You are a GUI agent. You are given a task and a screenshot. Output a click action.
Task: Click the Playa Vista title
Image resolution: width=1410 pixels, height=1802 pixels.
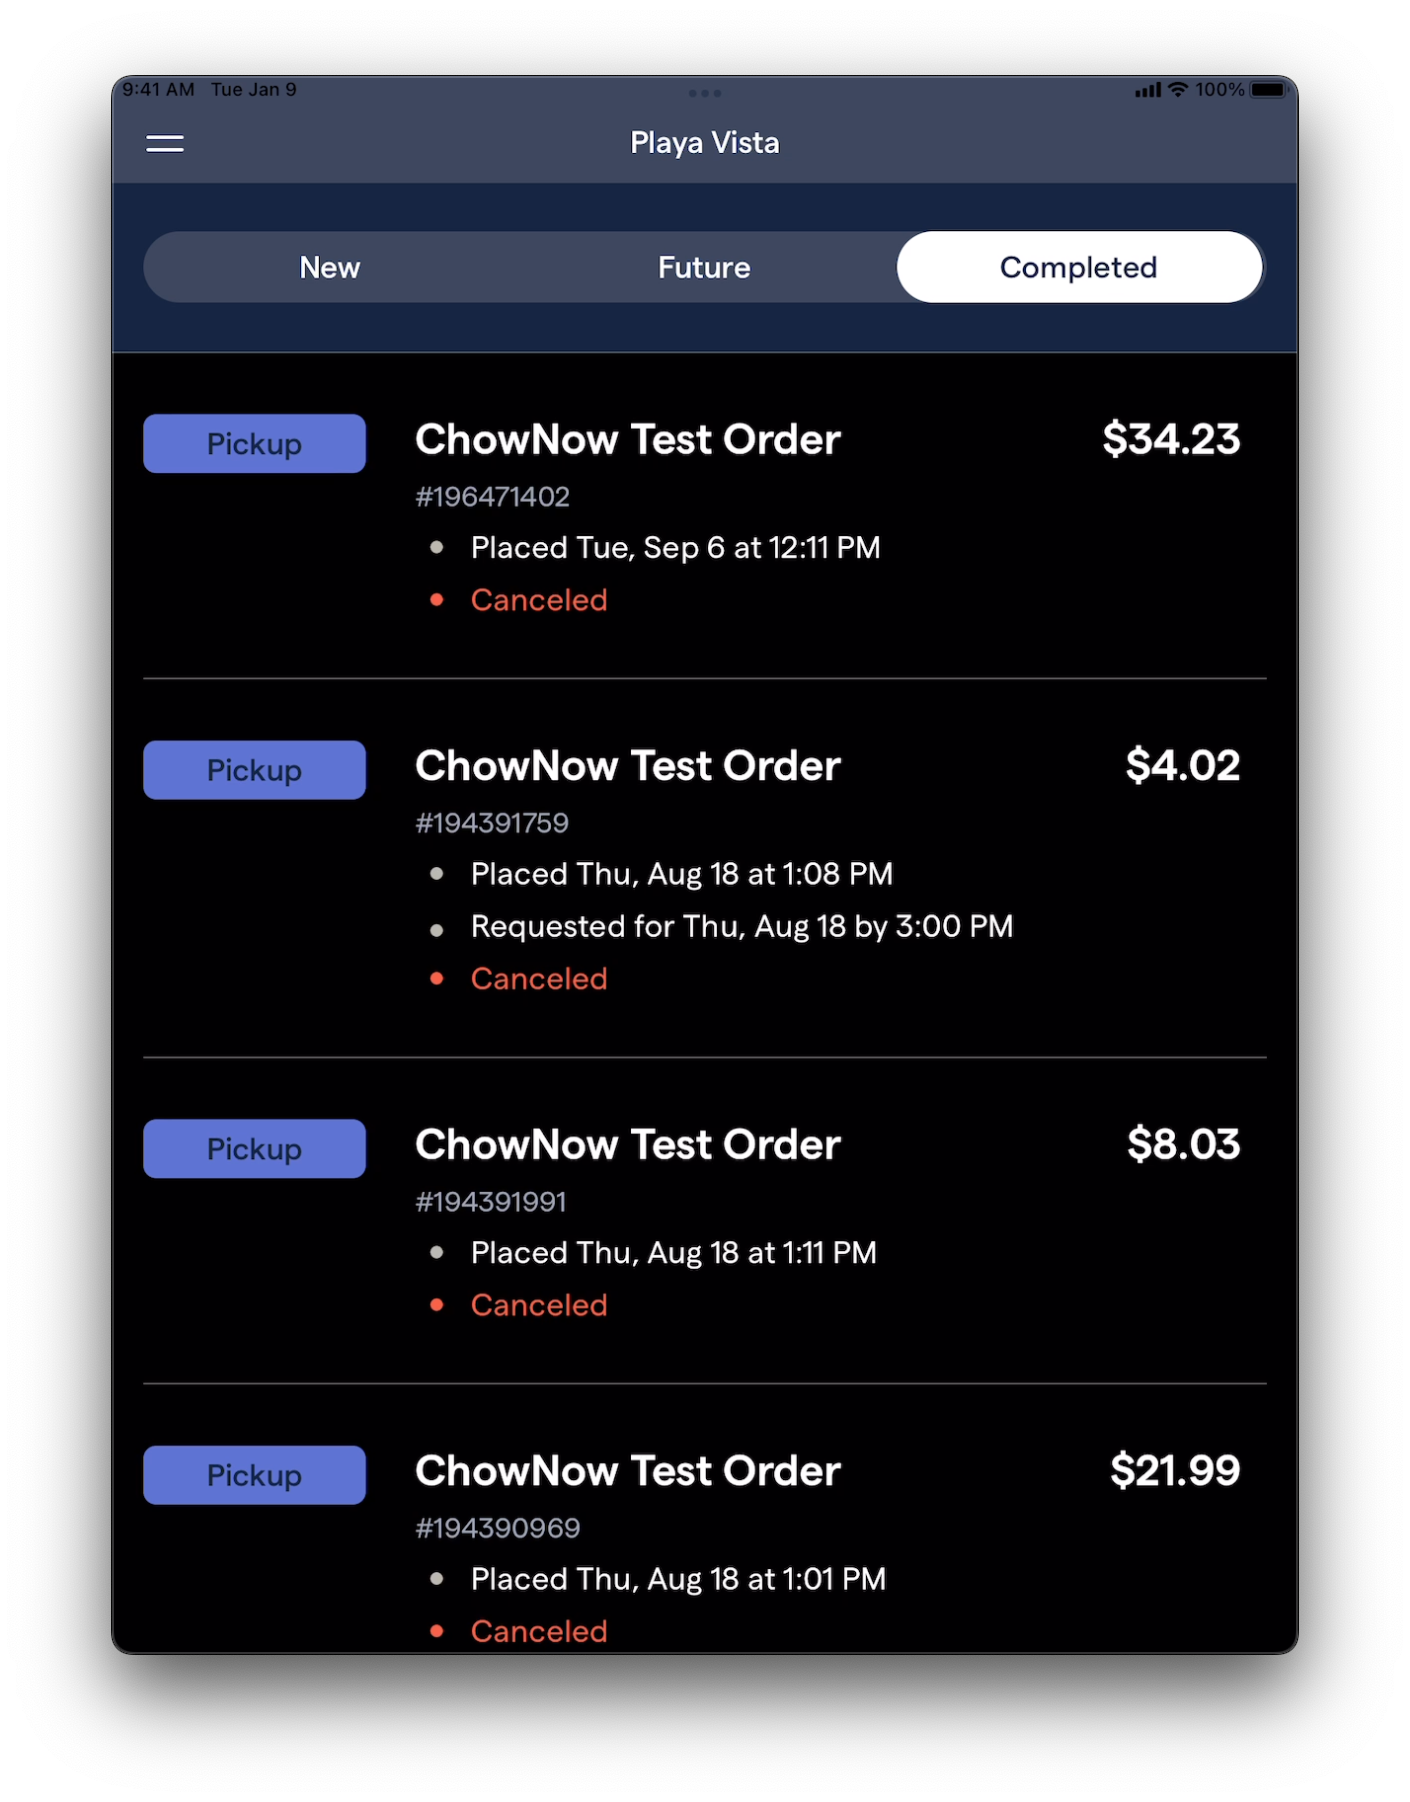point(704,142)
